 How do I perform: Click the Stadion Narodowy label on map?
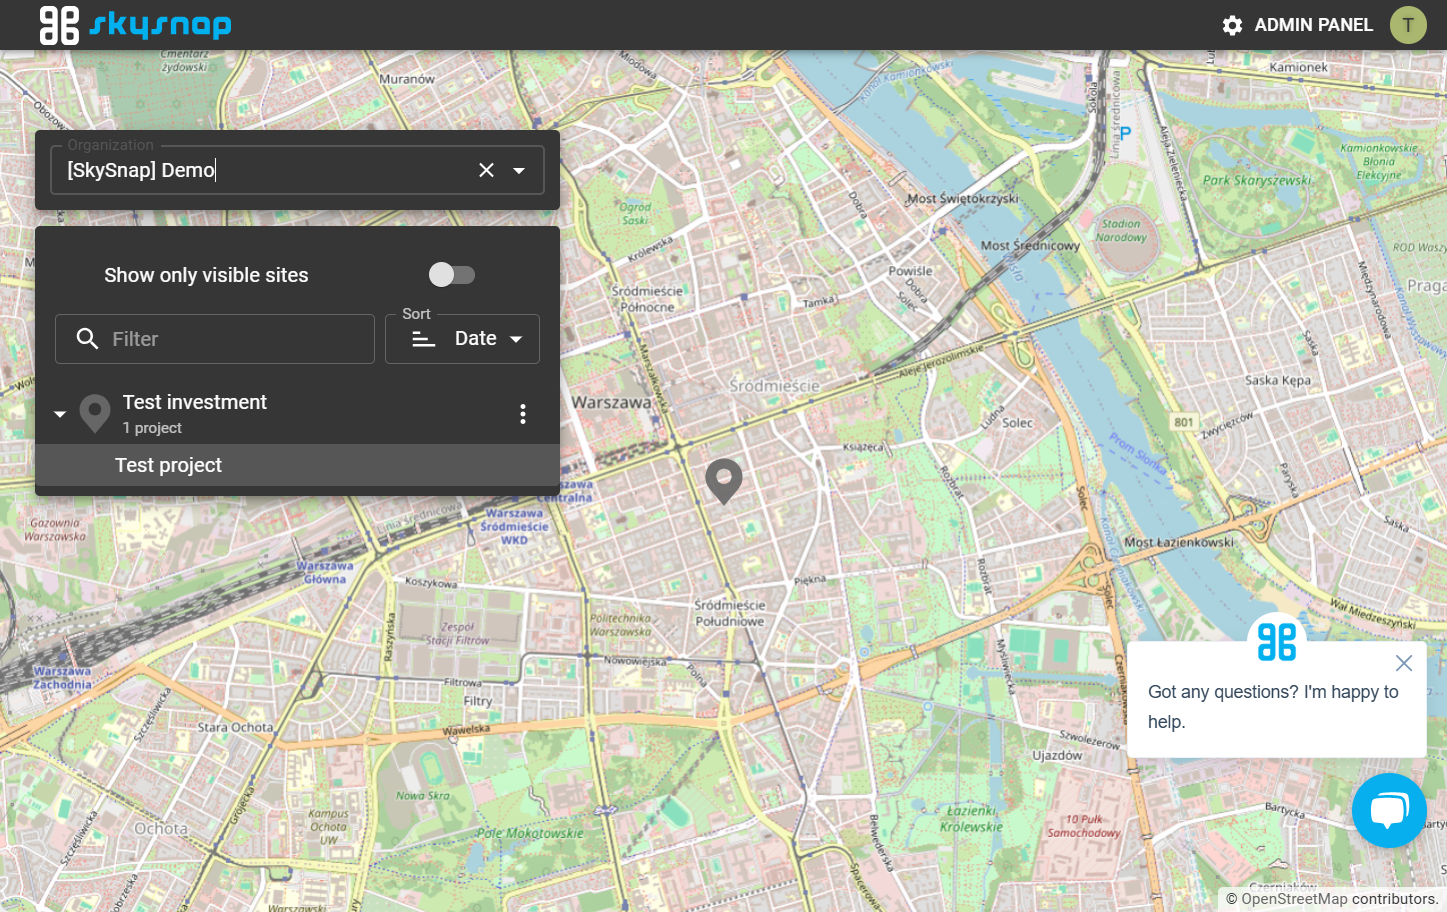(x=1121, y=231)
